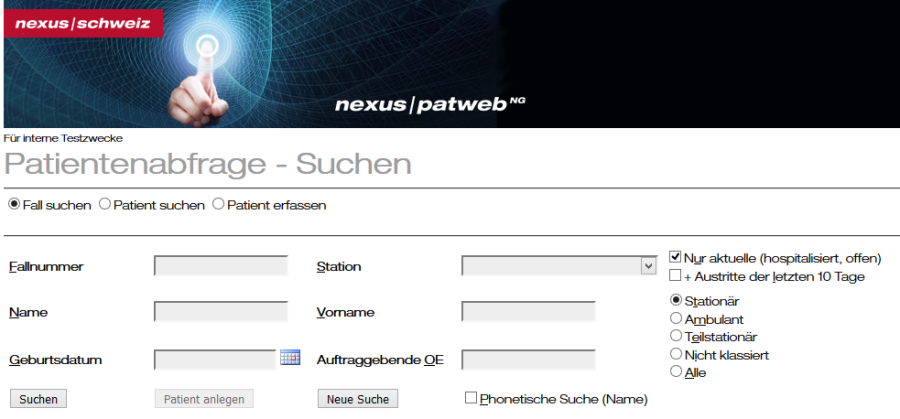Open the Geburtsdatum calendar picker icon

coord(290,357)
